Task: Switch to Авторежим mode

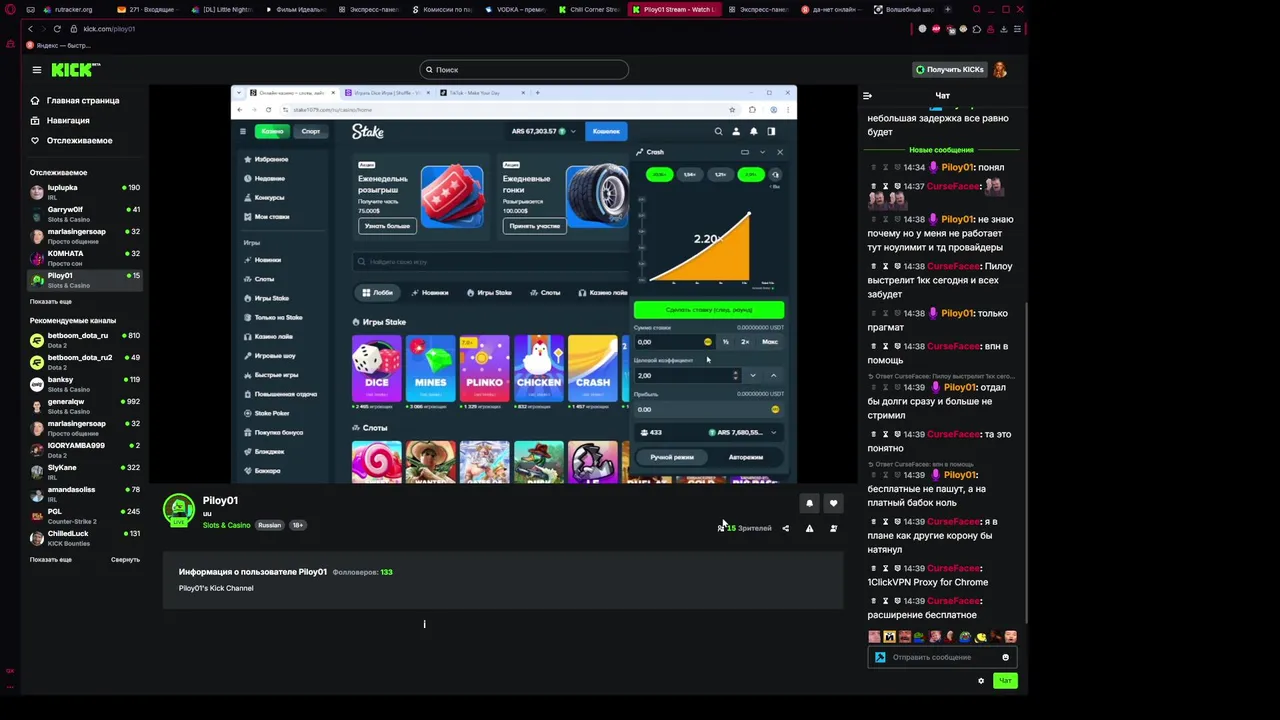Action: coord(746,457)
